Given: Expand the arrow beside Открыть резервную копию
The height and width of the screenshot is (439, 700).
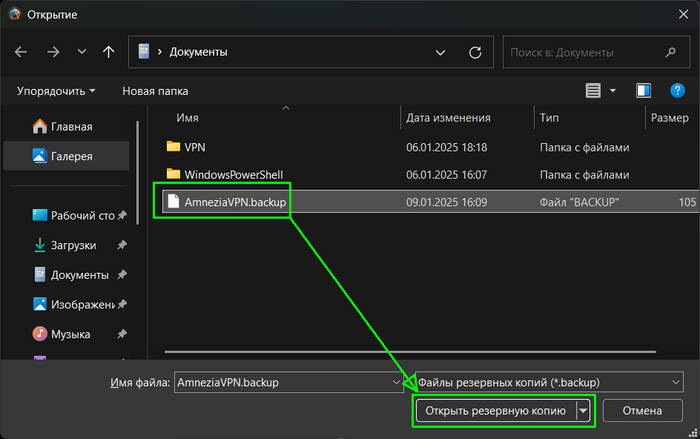Looking at the screenshot, I should 583,410.
